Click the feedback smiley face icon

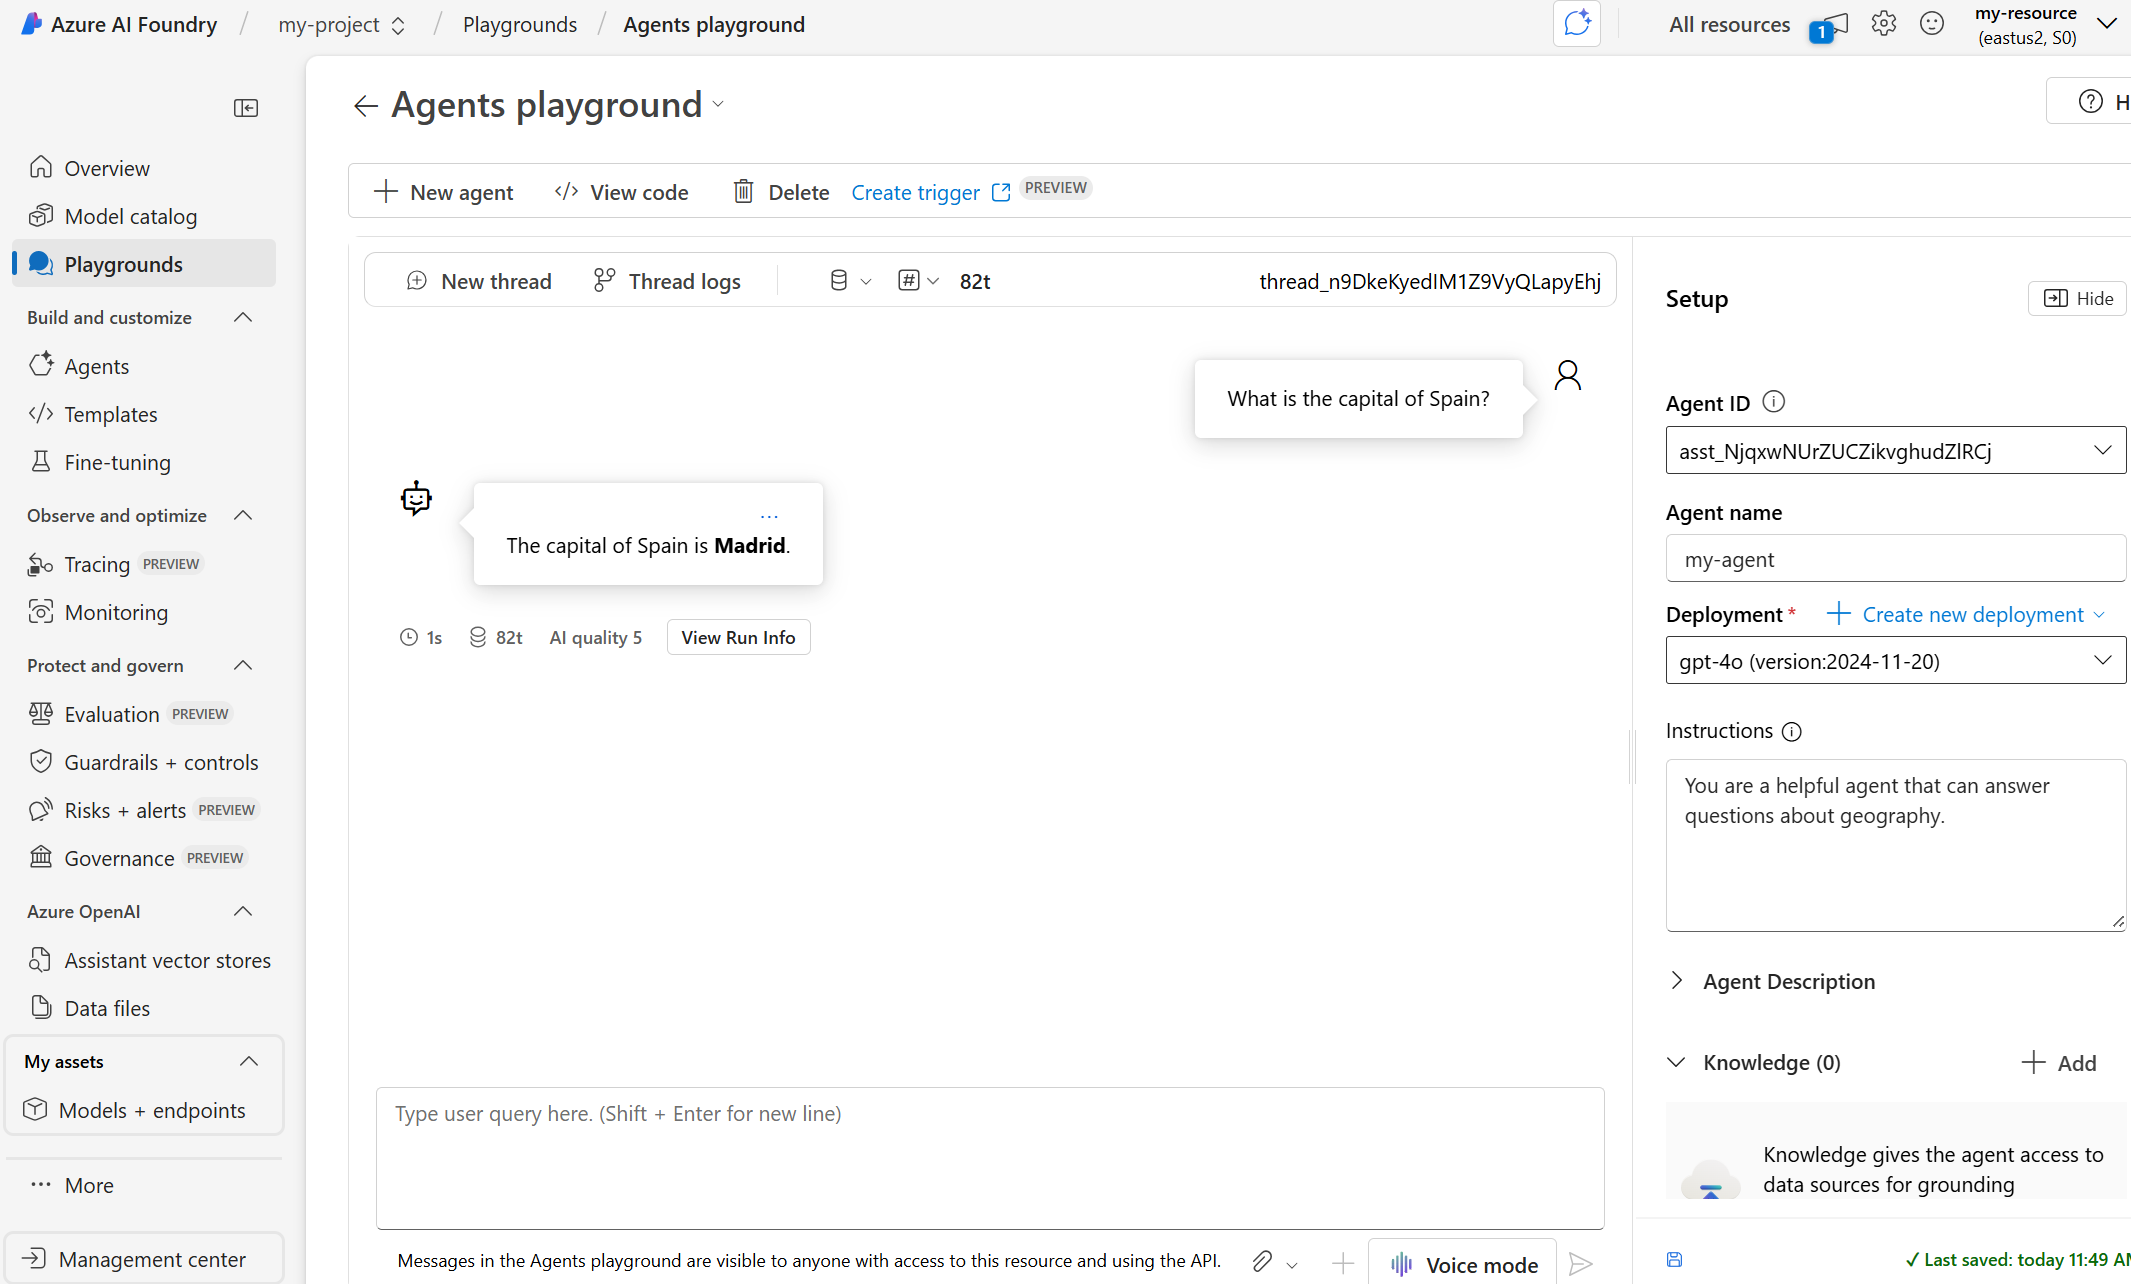click(x=1932, y=24)
